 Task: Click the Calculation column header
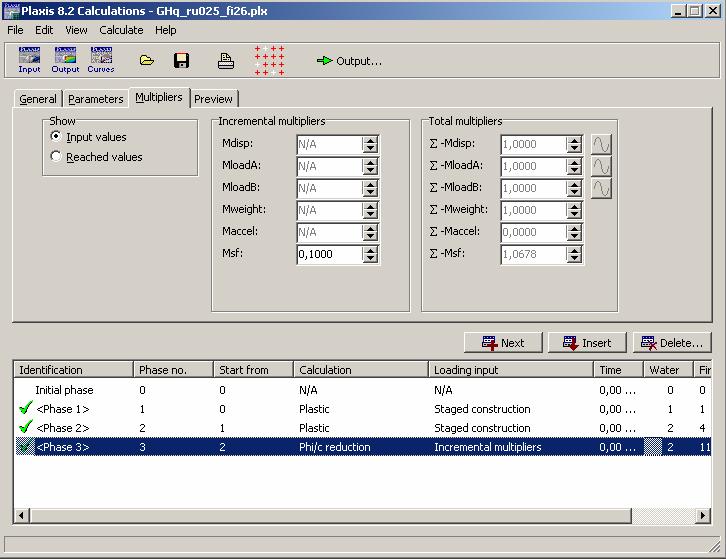[361, 370]
